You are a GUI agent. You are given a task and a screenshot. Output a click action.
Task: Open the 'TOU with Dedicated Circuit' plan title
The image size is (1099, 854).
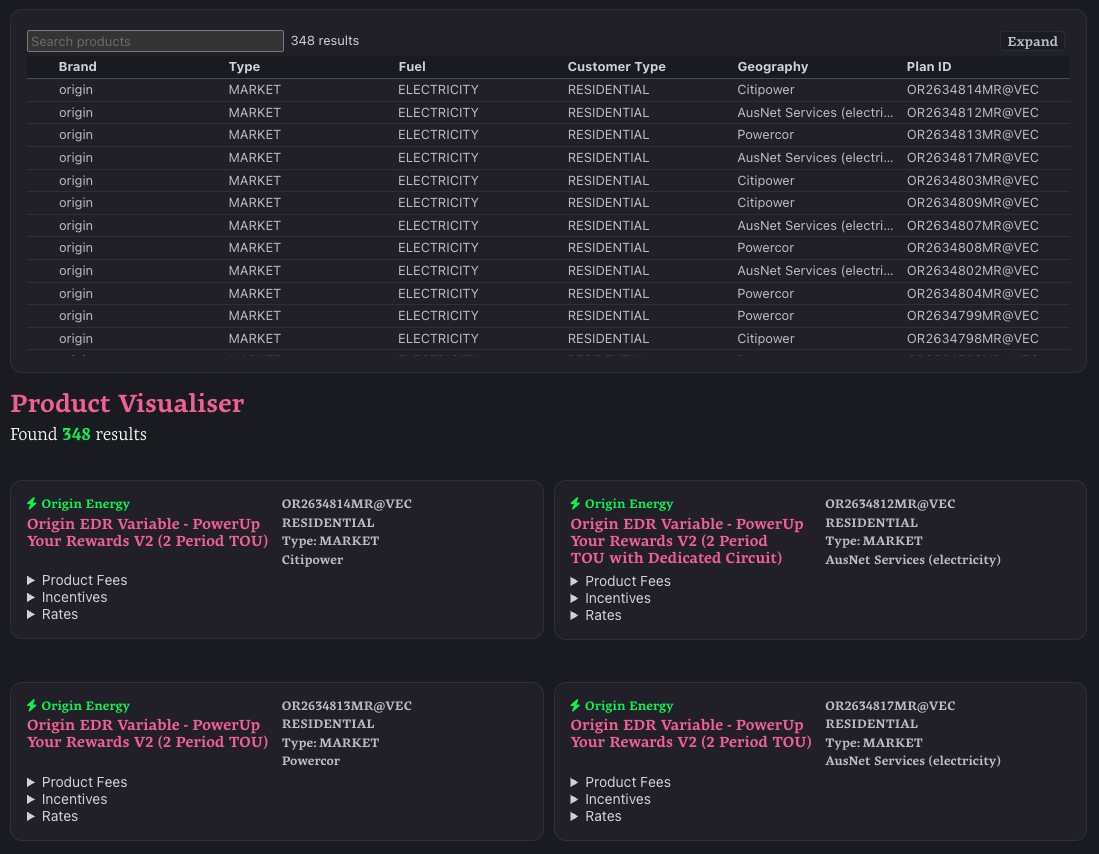[686, 541]
